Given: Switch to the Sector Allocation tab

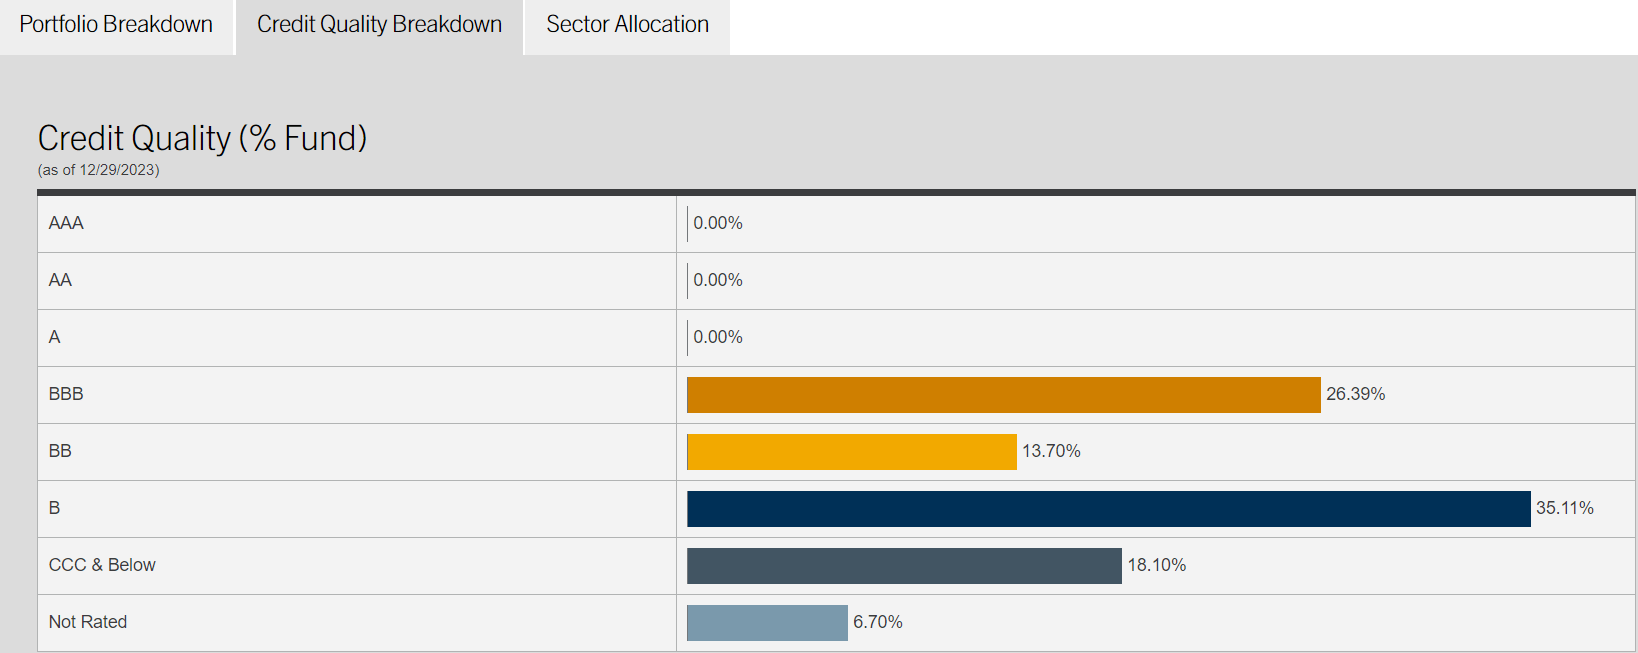Looking at the screenshot, I should tap(627, 25).
